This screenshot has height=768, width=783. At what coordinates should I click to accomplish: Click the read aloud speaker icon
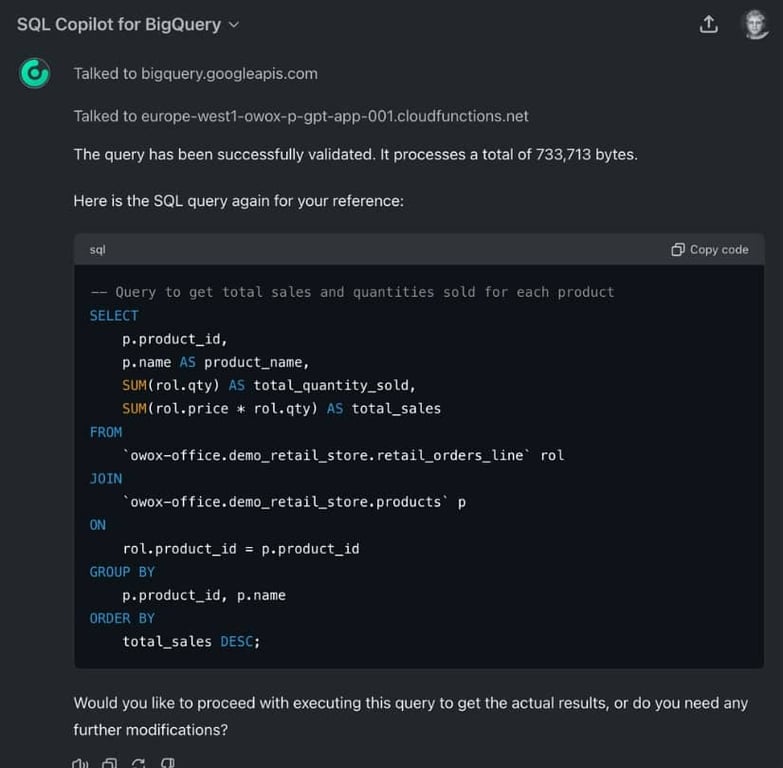pyautogui.click(x=80, y=763)
